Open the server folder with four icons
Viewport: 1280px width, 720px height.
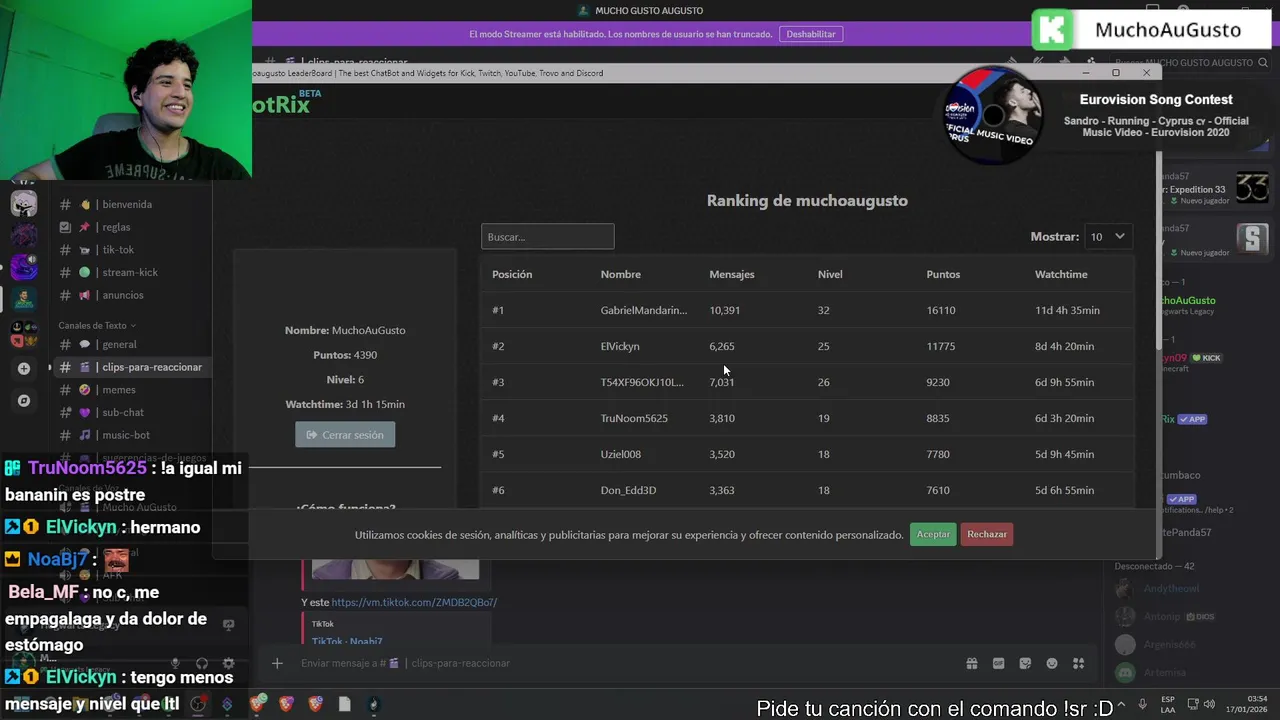(x=24, y=334)
